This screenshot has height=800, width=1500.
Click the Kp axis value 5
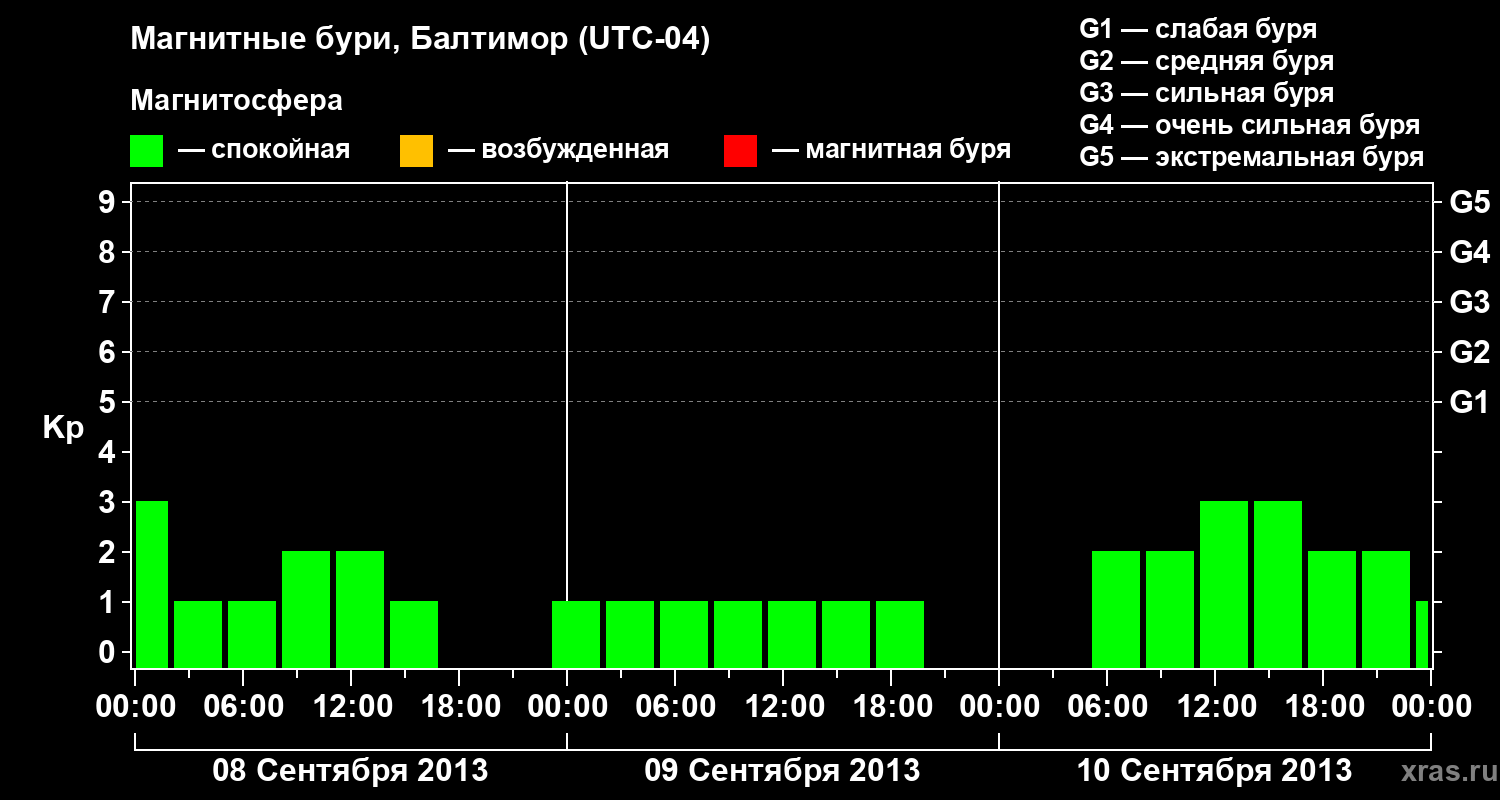pos(109,402)
